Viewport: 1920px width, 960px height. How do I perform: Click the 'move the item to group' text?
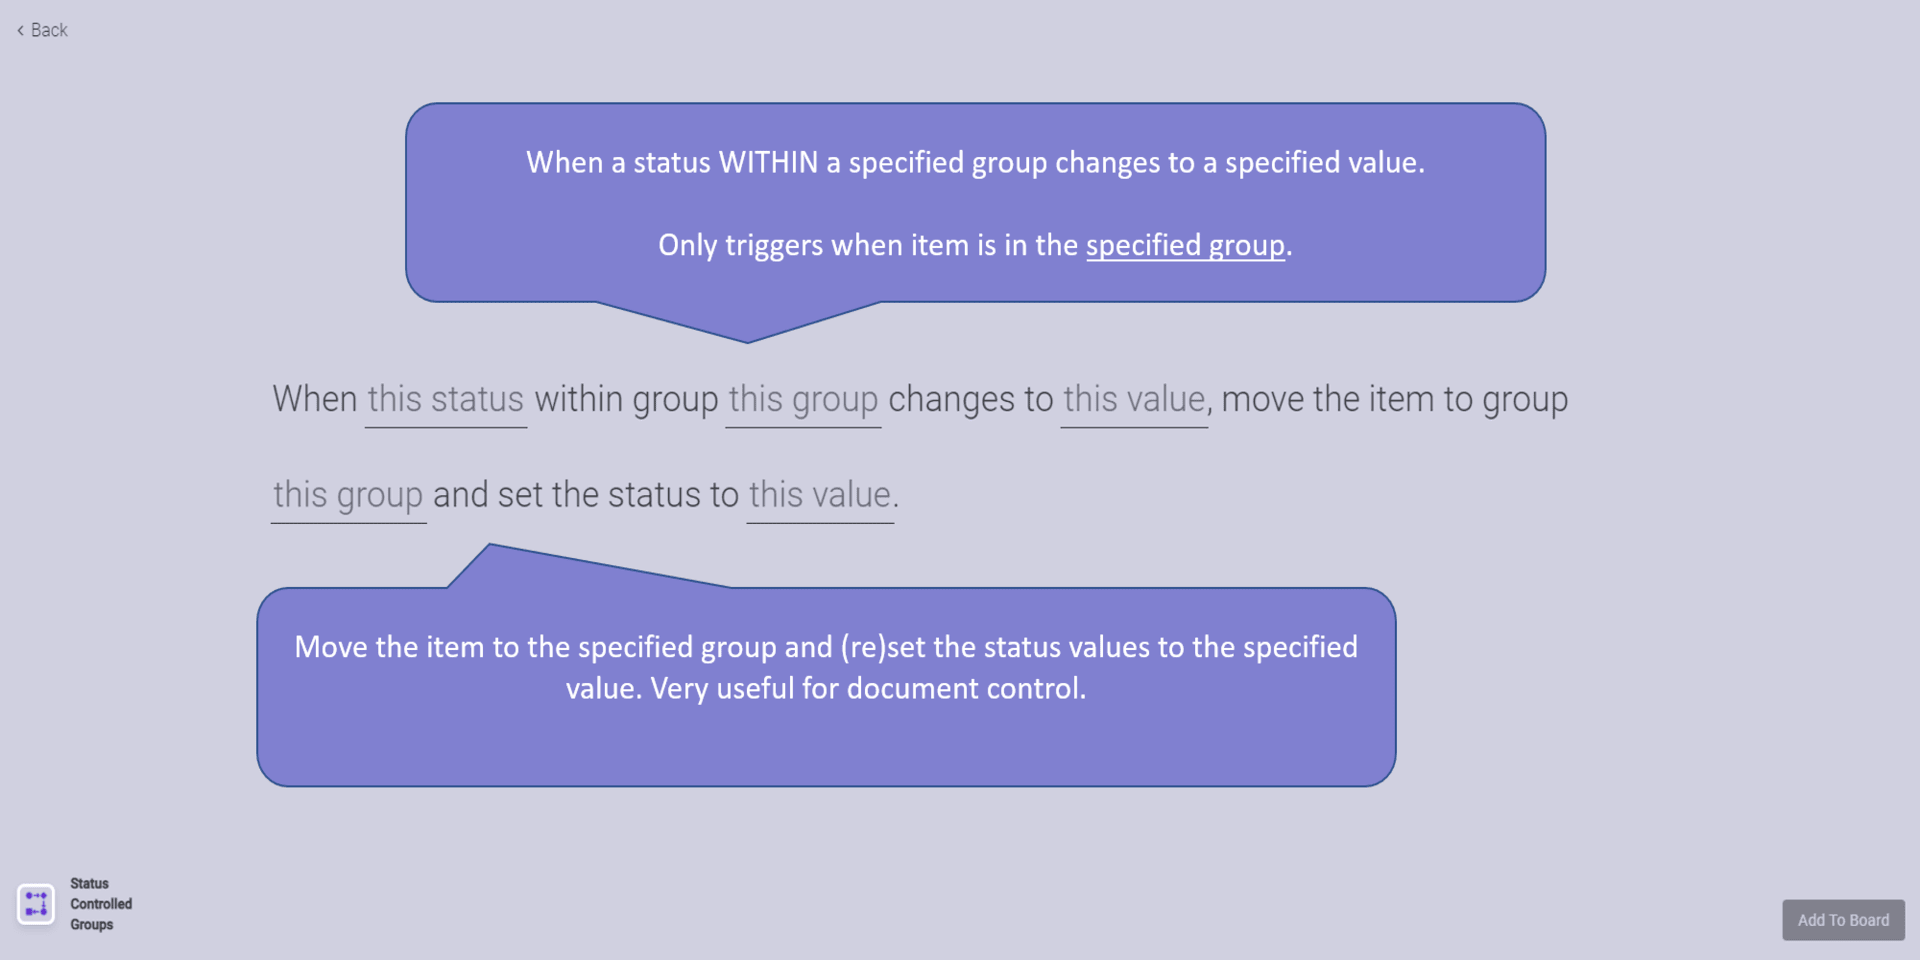pyautogui.click(x=1395, y=400)
